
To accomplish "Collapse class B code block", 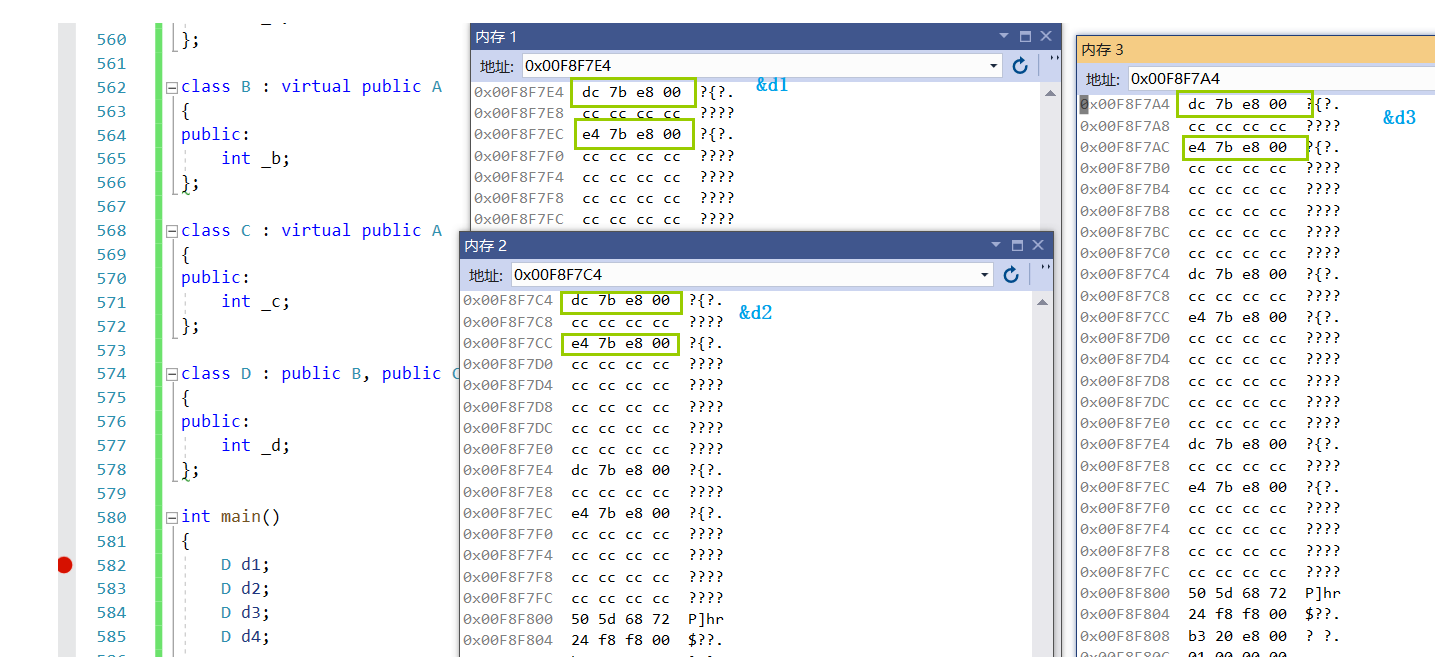I will [172, 87].
